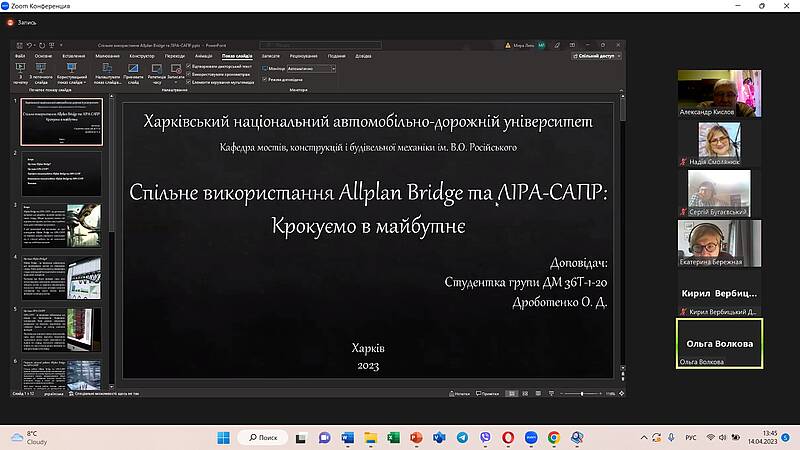Switch to the Design ribbon tab
The width and height of the screenshot is (800, 450).
[142, 56]
